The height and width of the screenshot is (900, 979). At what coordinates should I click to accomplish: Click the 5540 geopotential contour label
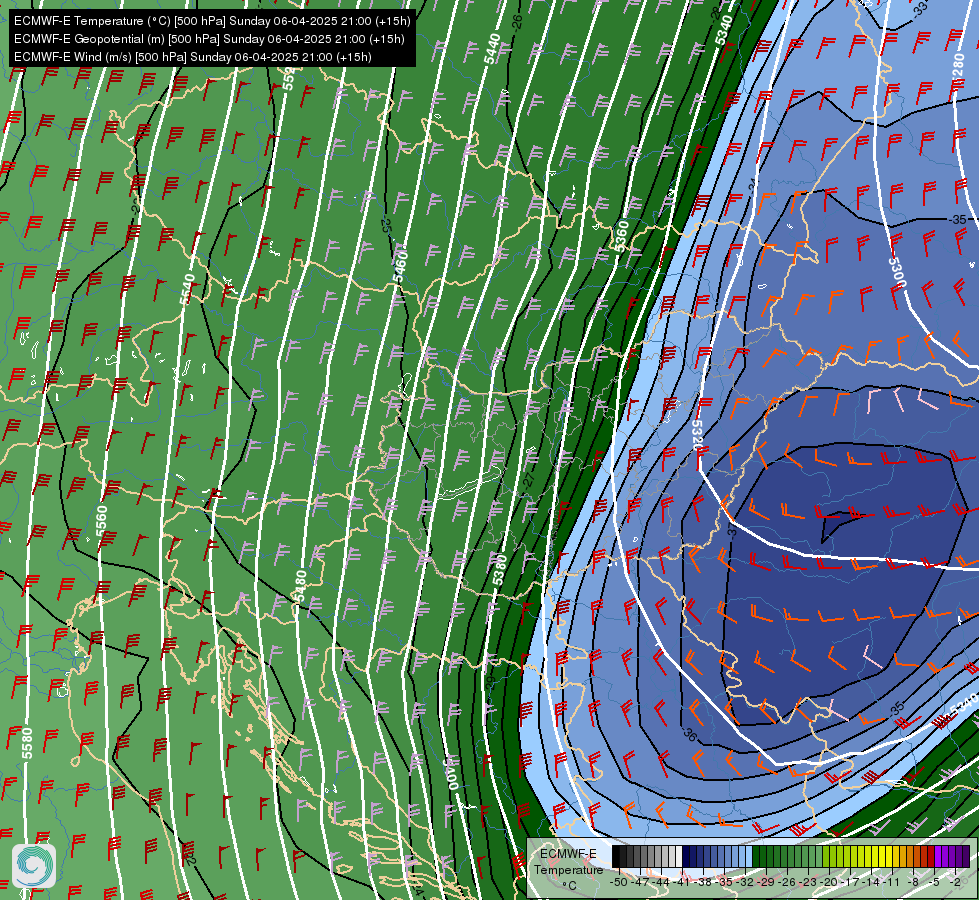click(187, 289)
